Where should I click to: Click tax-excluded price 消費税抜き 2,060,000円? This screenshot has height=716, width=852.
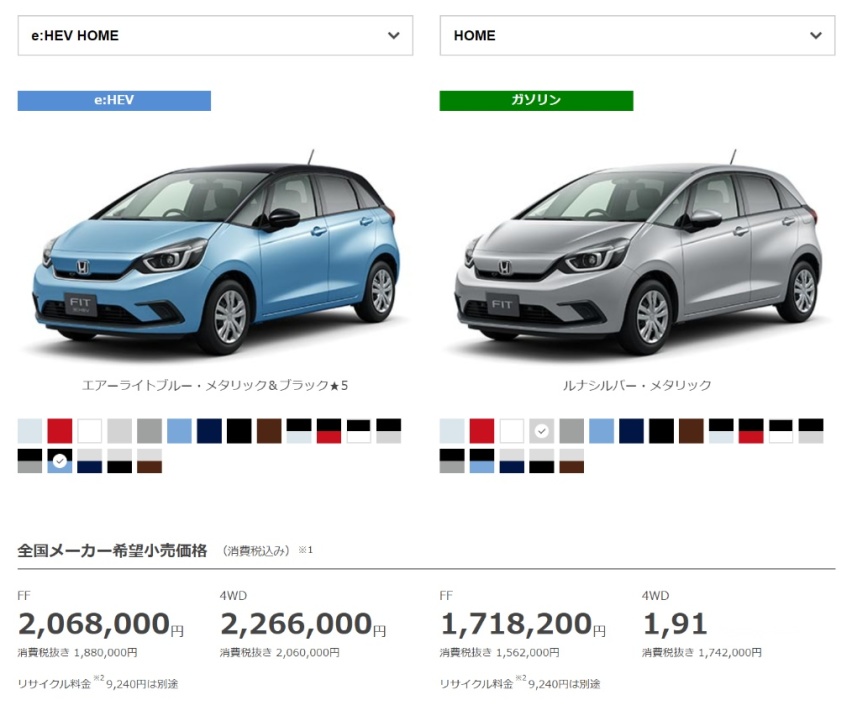(x=280, y=652)
